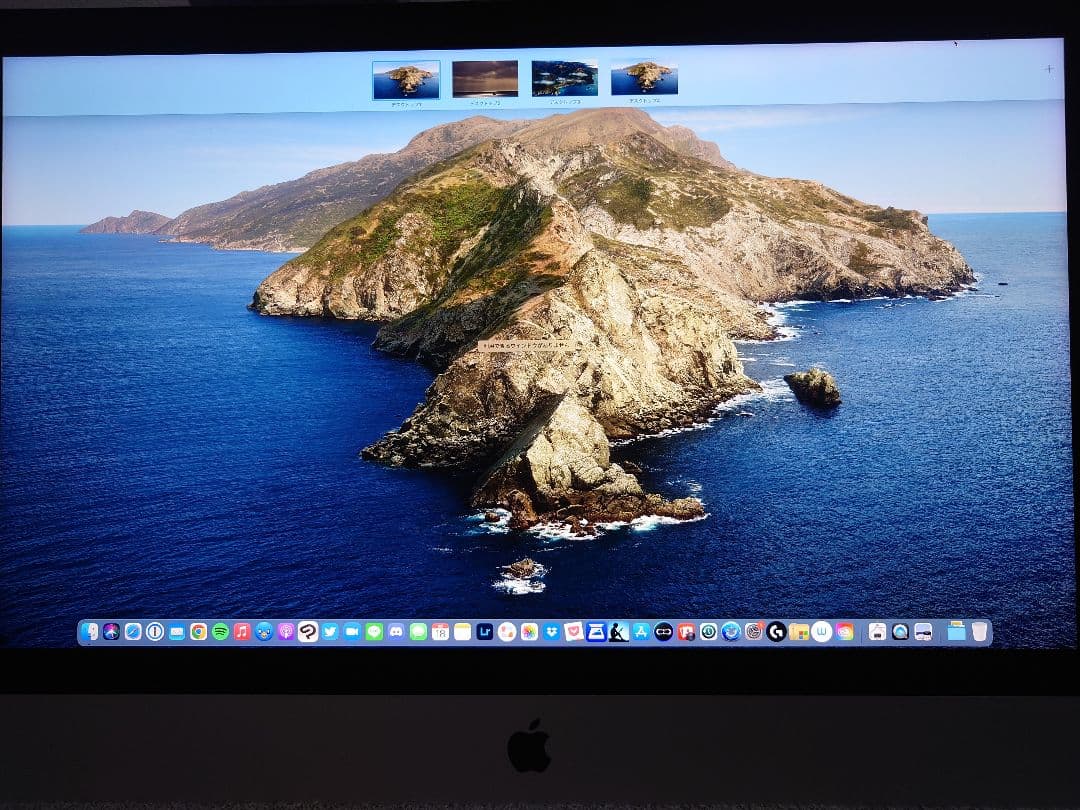
Task: Add a new desktop with plus button
Action: tap(1048, 69)
